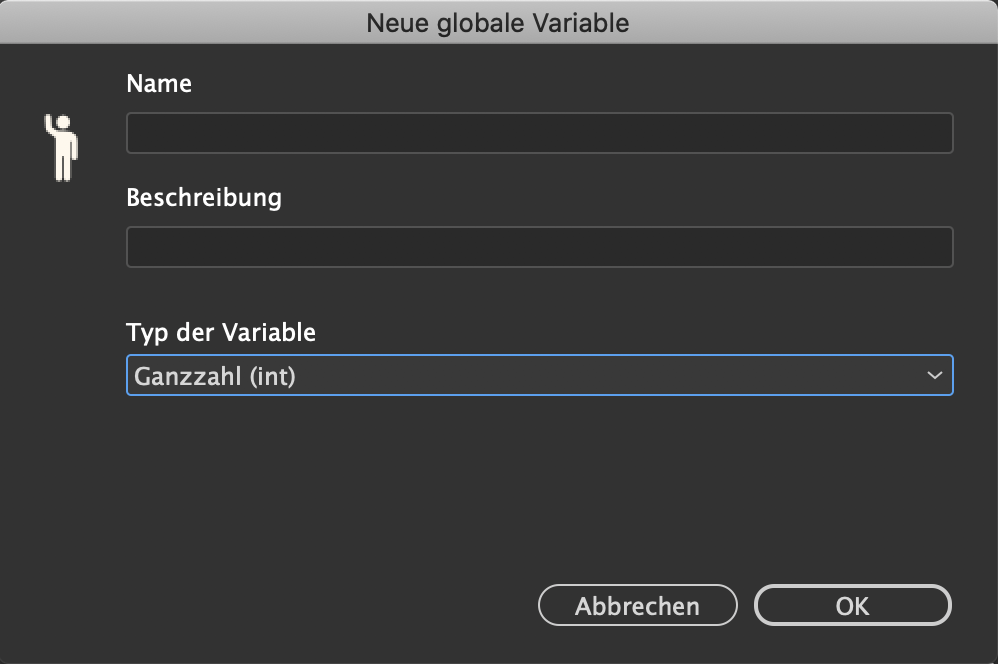Viewport: 998px width, 664px height.
Task: Click the chevron arrow of the type combo box
Action: click(934, 375)
